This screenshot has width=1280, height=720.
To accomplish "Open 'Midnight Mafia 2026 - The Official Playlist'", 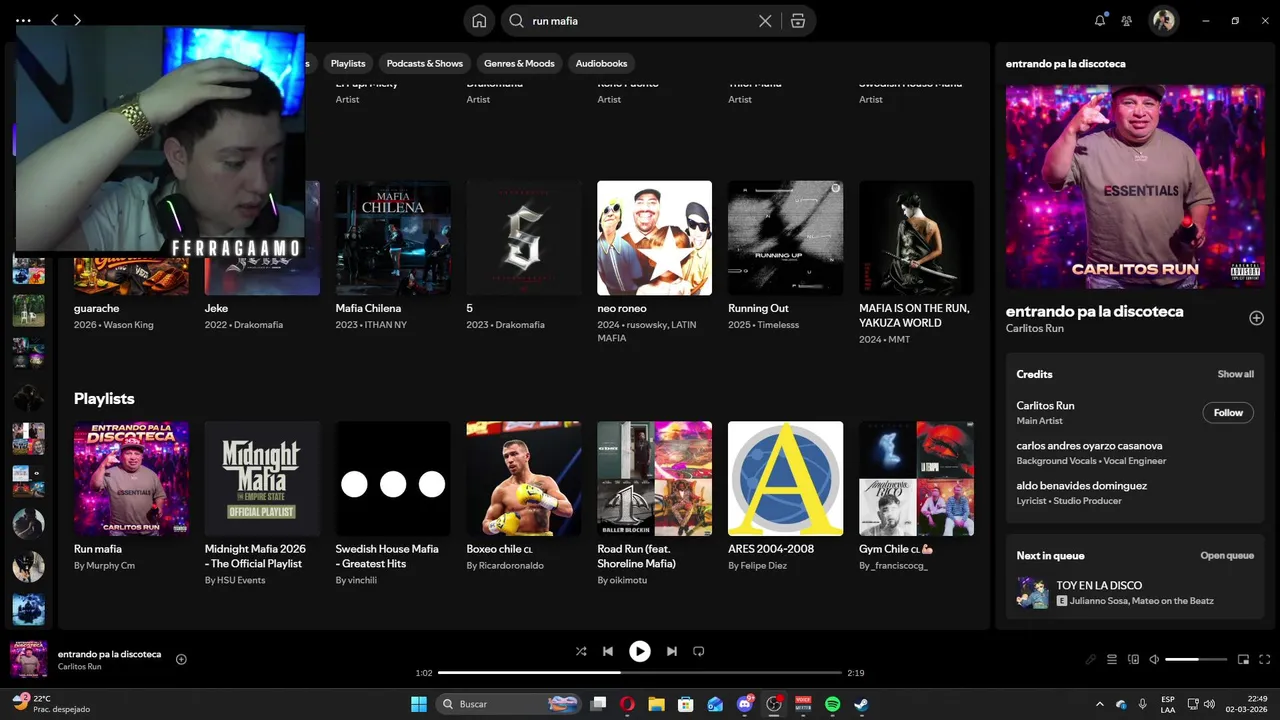I will [262, 478].
